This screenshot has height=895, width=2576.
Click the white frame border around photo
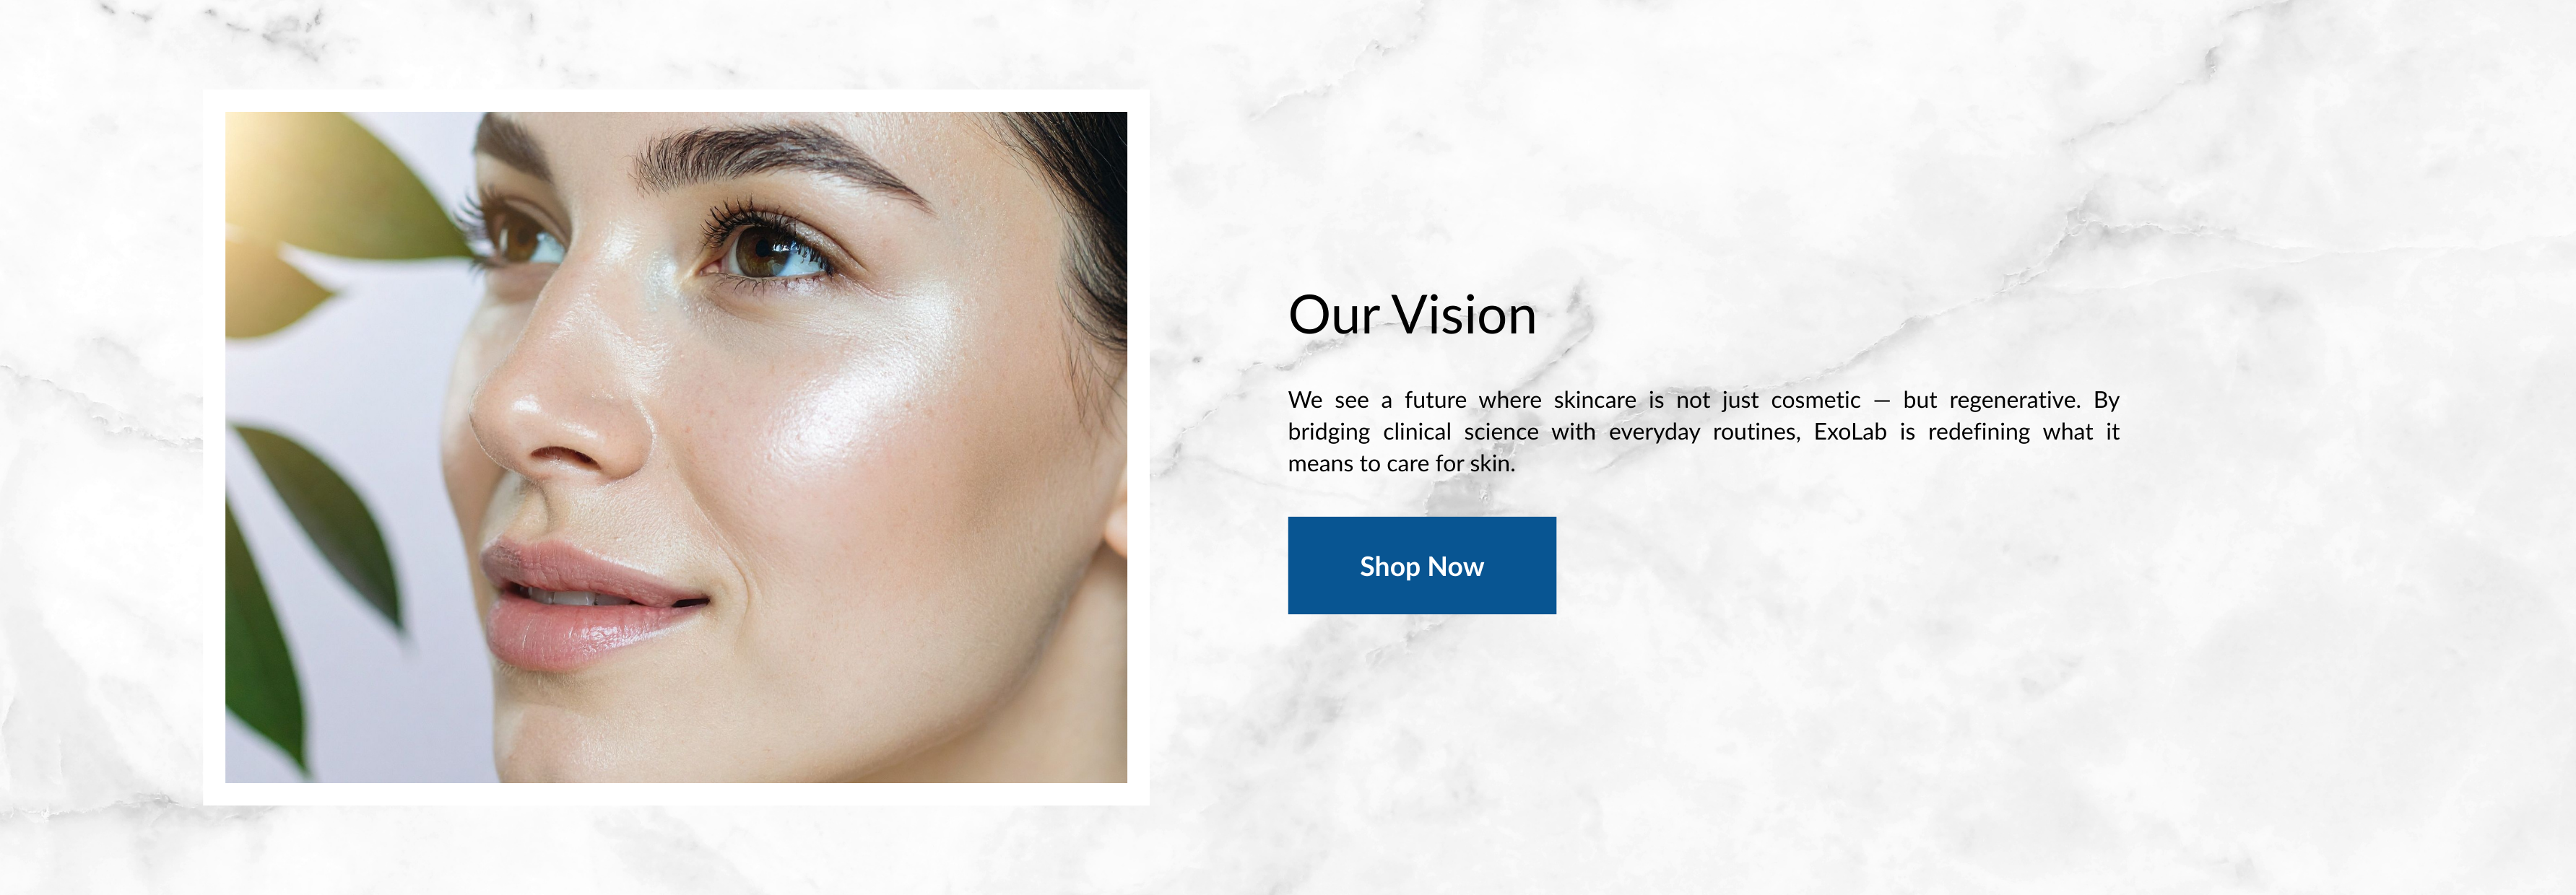click(676, 100)
